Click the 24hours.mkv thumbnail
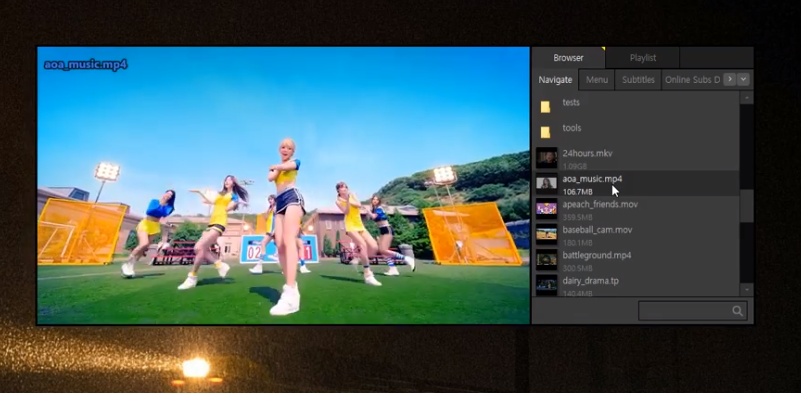801x393 pixels. pos(546,158)
